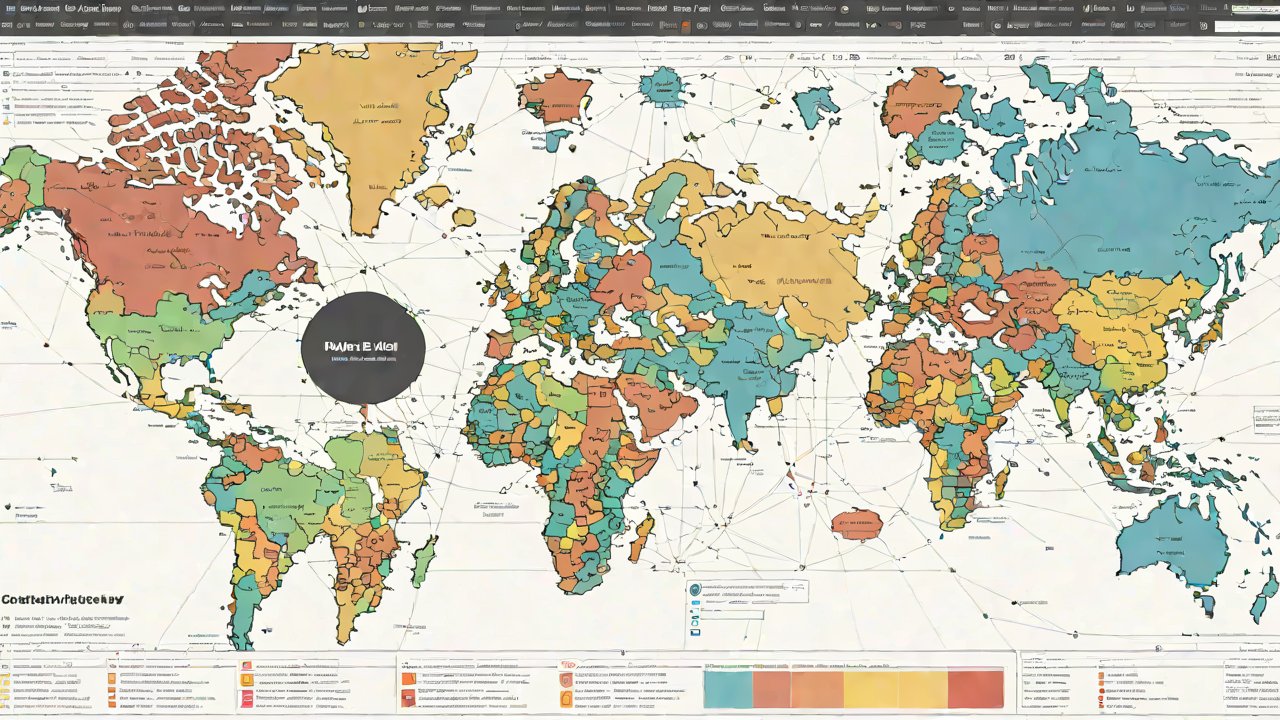Click the dark circular label in the Atlantic
The height and width of the screenshot is (720, 1280).
[363, 348]
